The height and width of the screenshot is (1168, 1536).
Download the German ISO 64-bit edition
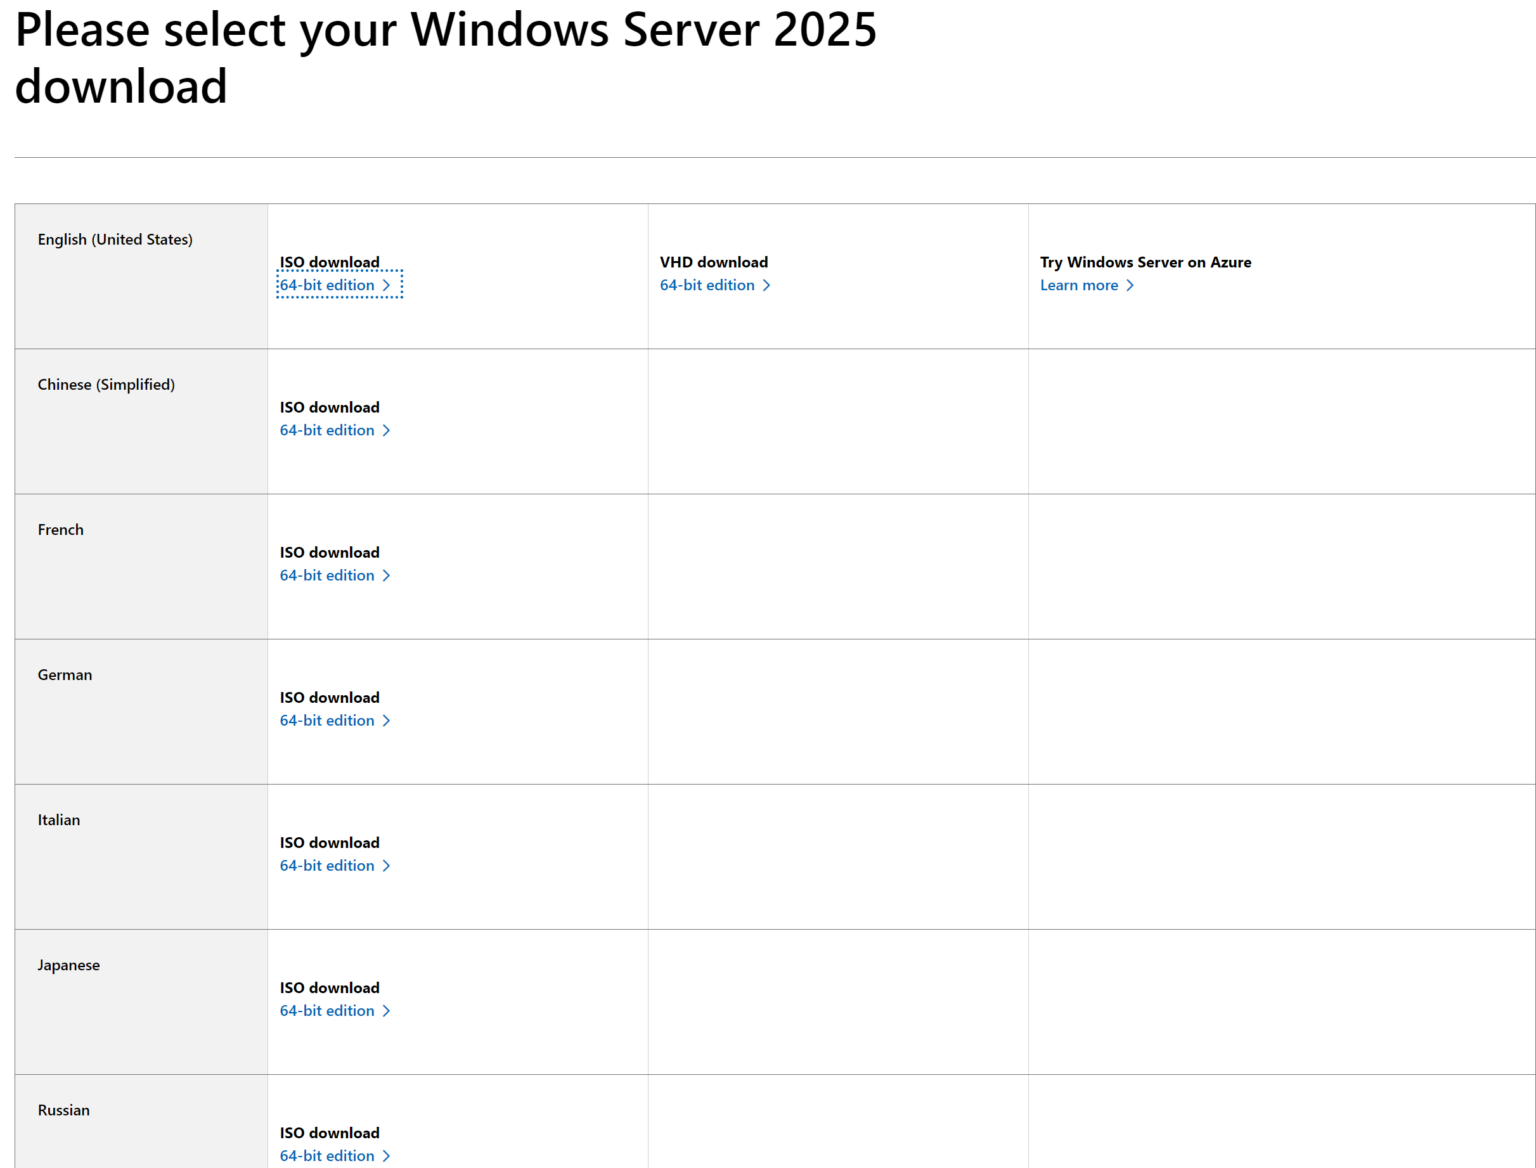326,720
